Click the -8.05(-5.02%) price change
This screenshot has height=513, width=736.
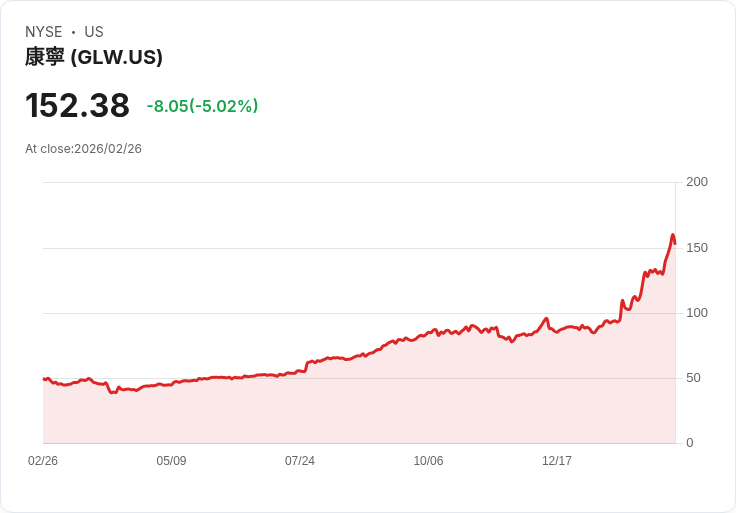202,106
